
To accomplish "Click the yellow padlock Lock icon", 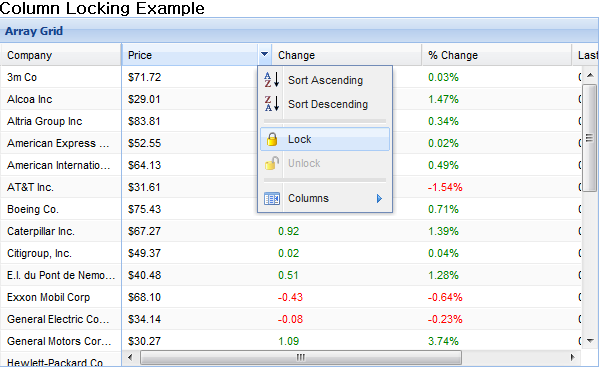I will point(272,139).
